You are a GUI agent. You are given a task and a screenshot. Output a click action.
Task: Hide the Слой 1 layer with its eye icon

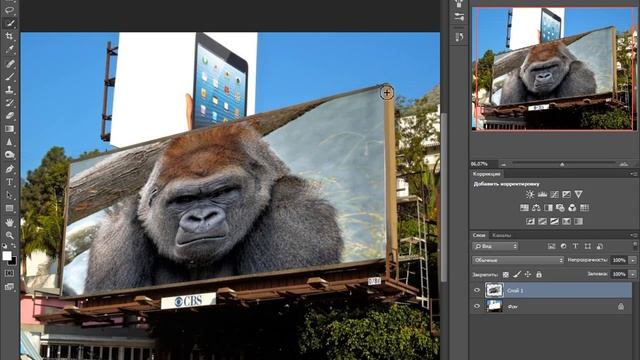click(477, 290)
